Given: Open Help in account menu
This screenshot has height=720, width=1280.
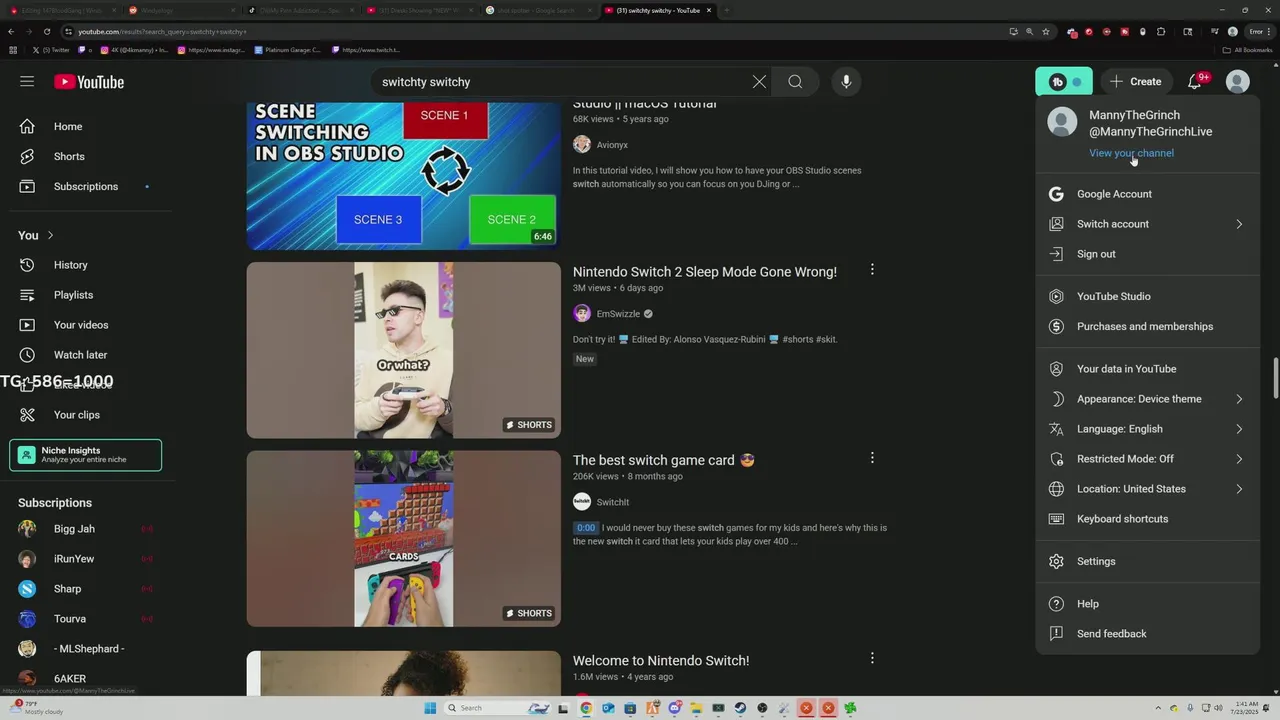Looking at the screenshot, I should tap(1147, 604).
